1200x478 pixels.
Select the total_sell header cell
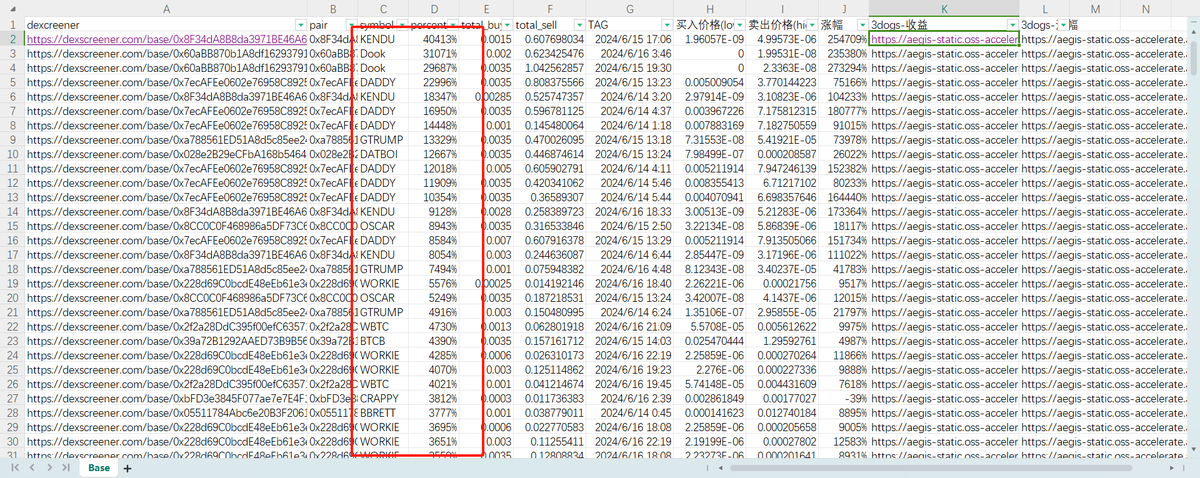[549, 23]
